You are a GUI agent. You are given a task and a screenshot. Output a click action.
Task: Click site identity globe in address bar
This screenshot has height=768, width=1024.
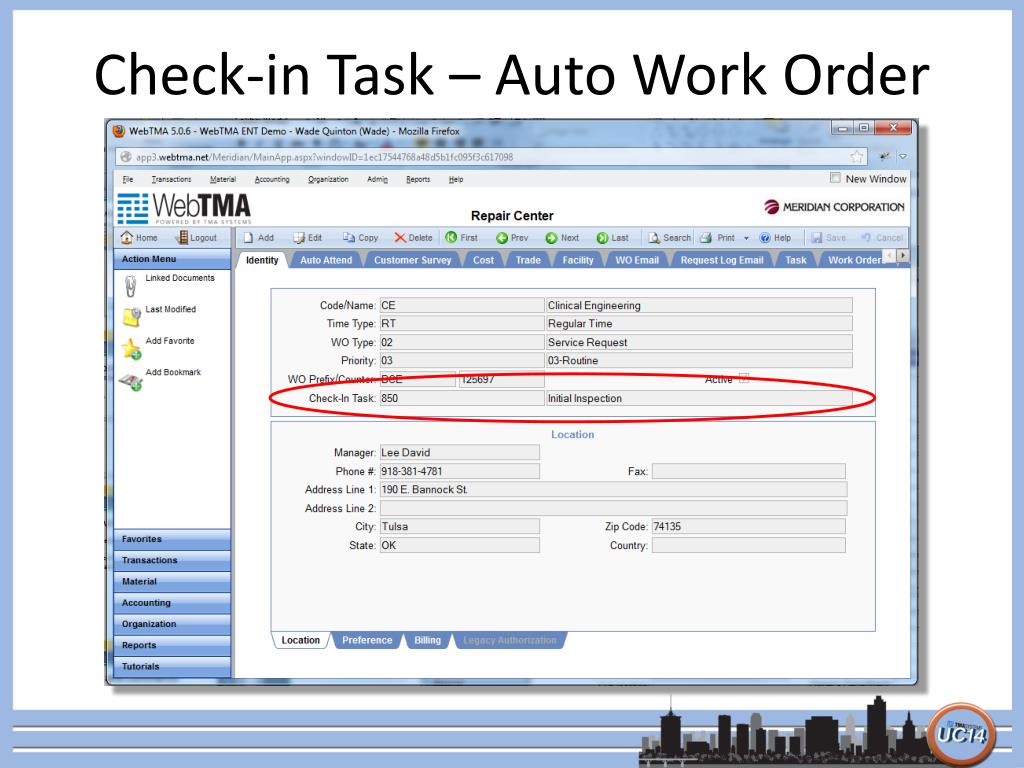click(x=126, y=157)
